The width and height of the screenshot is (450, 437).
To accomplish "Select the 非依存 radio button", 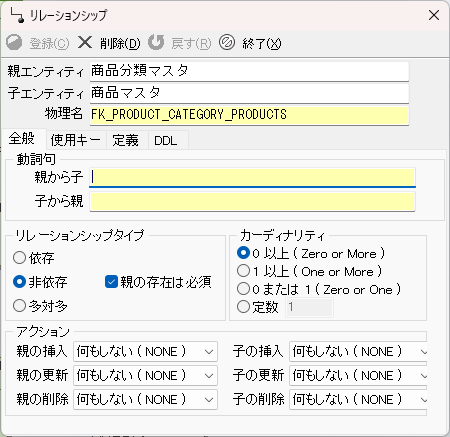I will [40, 282].
